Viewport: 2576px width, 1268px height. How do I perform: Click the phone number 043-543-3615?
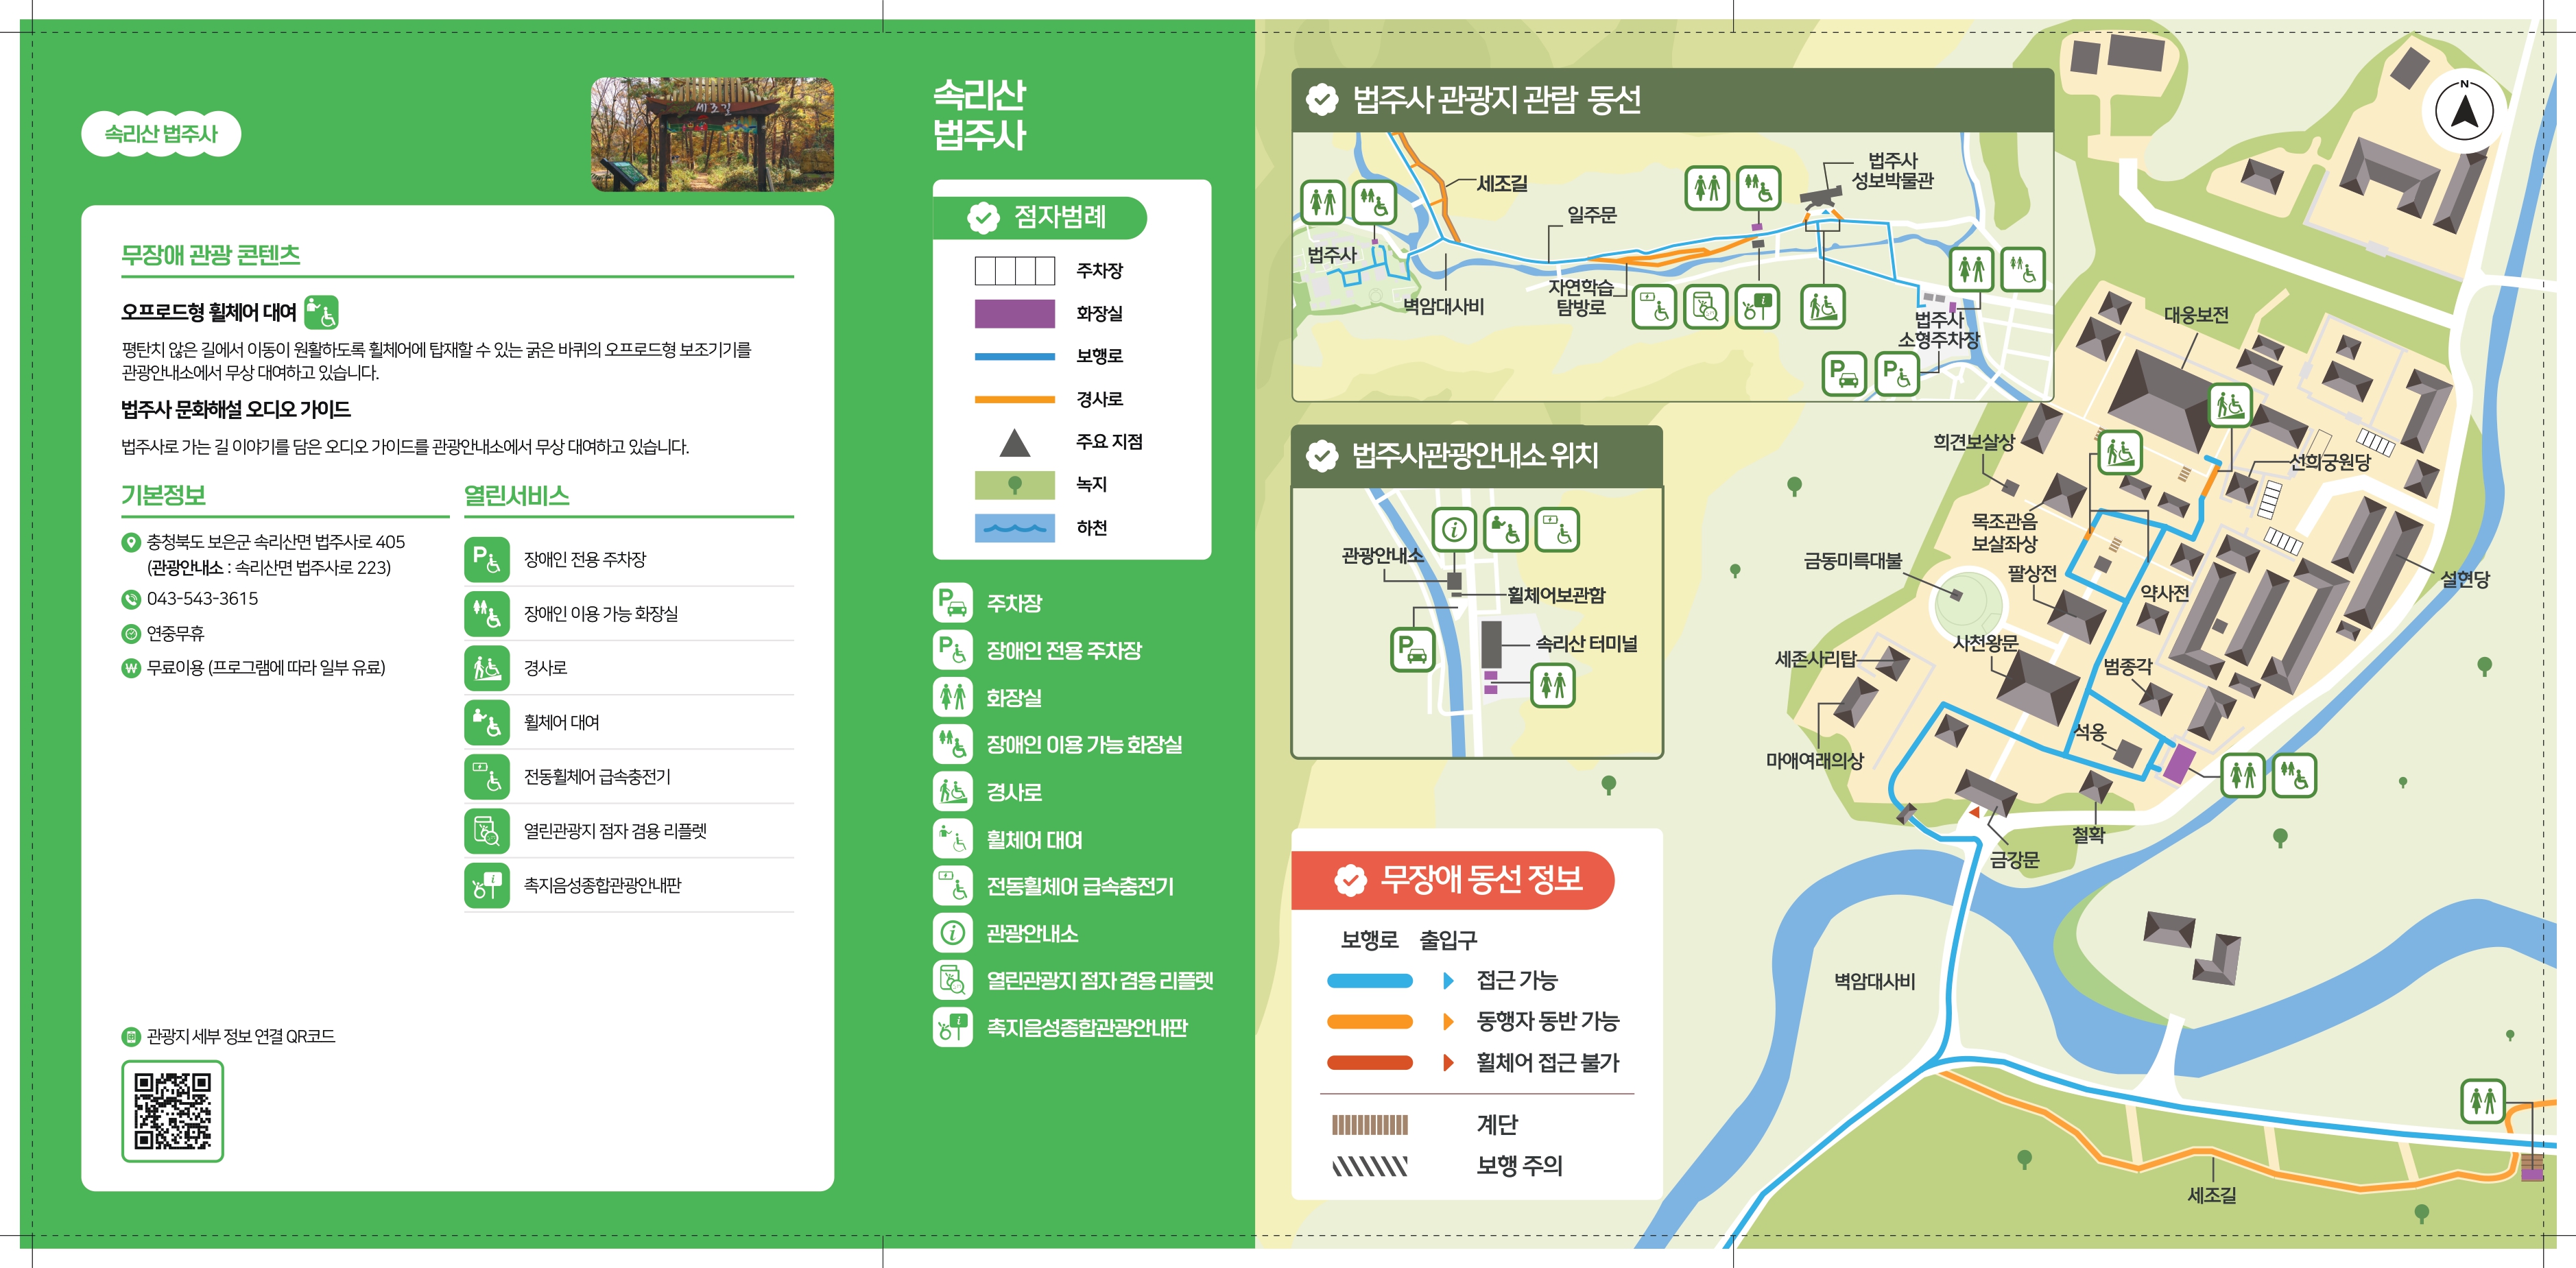point(203,599)
